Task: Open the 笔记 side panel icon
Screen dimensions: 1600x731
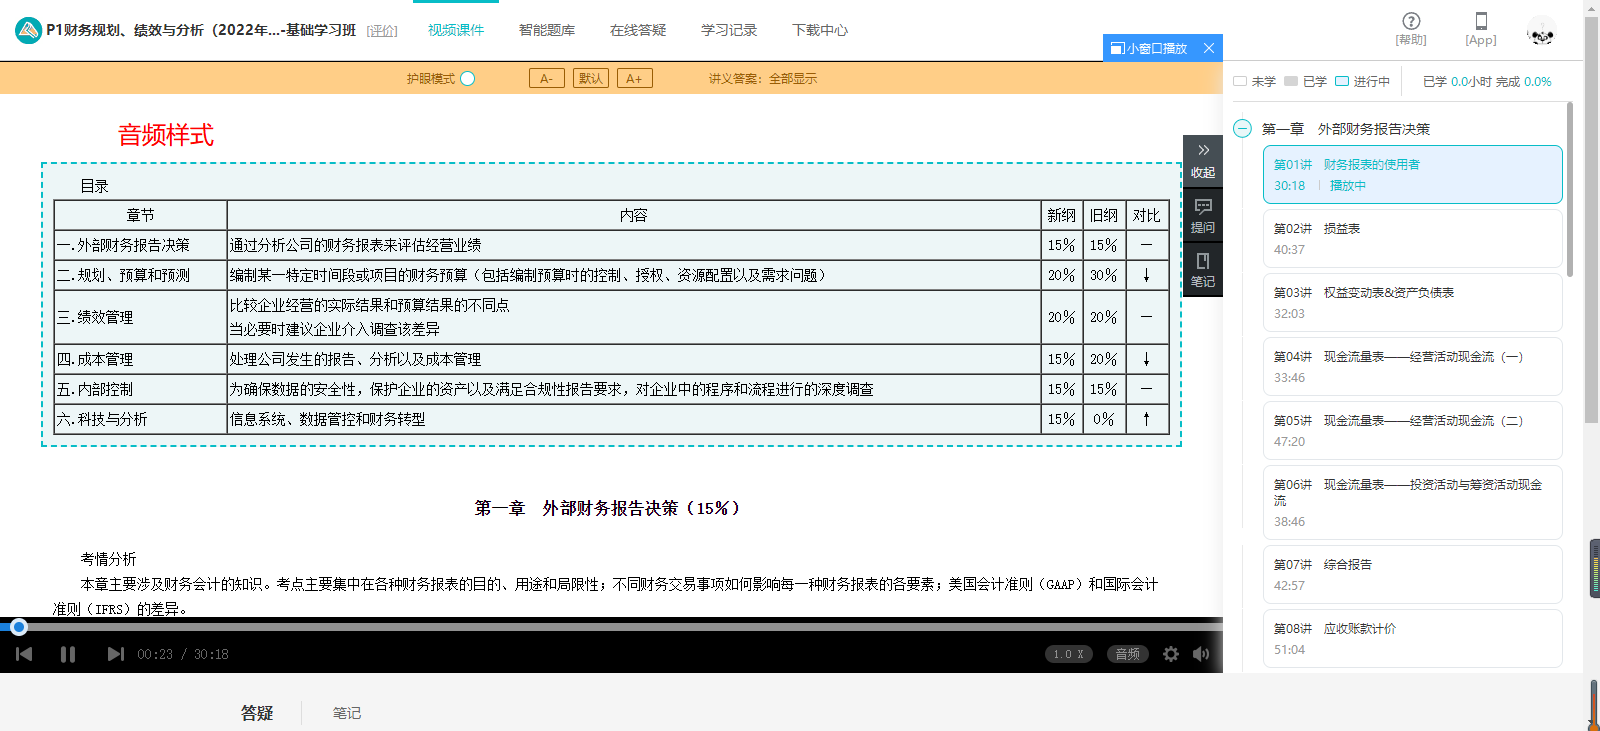Action: 1203,270
